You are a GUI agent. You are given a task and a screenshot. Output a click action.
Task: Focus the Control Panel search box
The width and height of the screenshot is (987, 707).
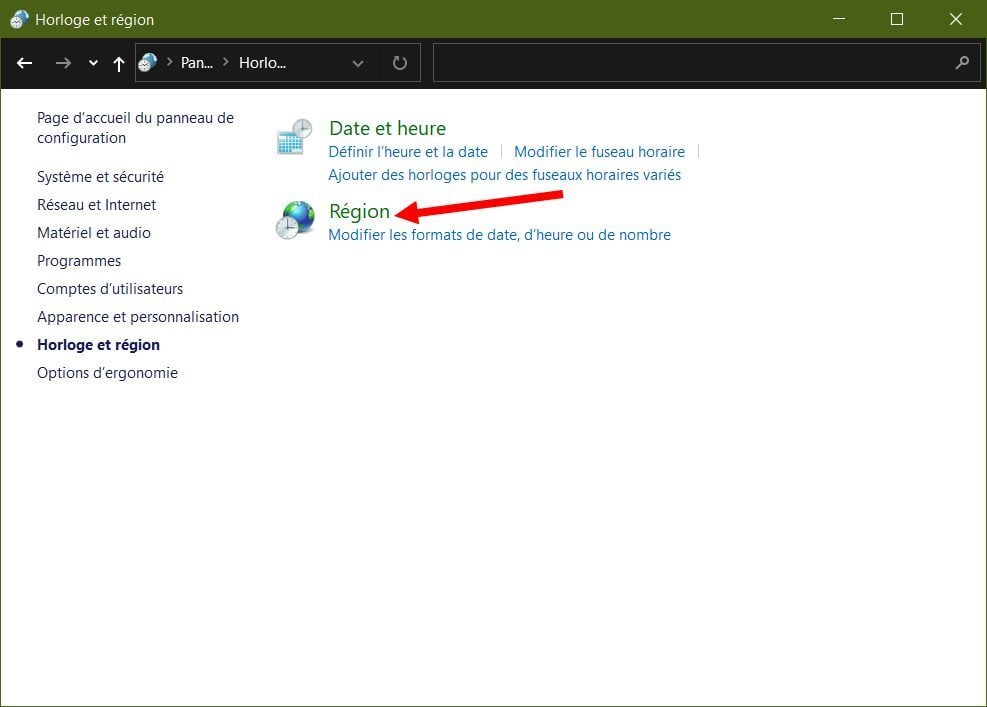(x=706, y=63)
